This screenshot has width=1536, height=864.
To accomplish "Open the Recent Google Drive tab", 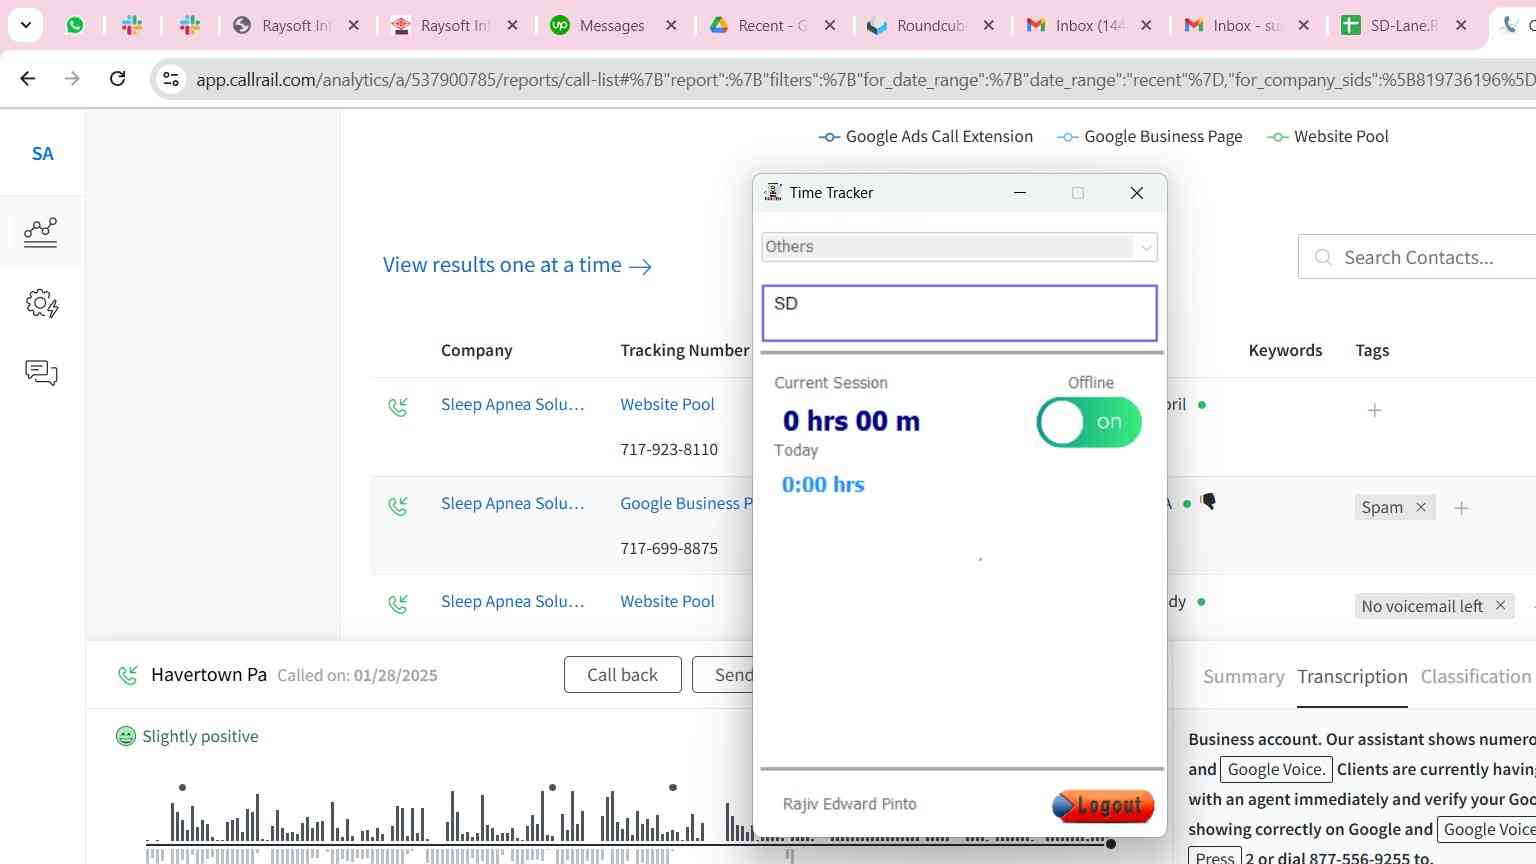I will point(772,25).
